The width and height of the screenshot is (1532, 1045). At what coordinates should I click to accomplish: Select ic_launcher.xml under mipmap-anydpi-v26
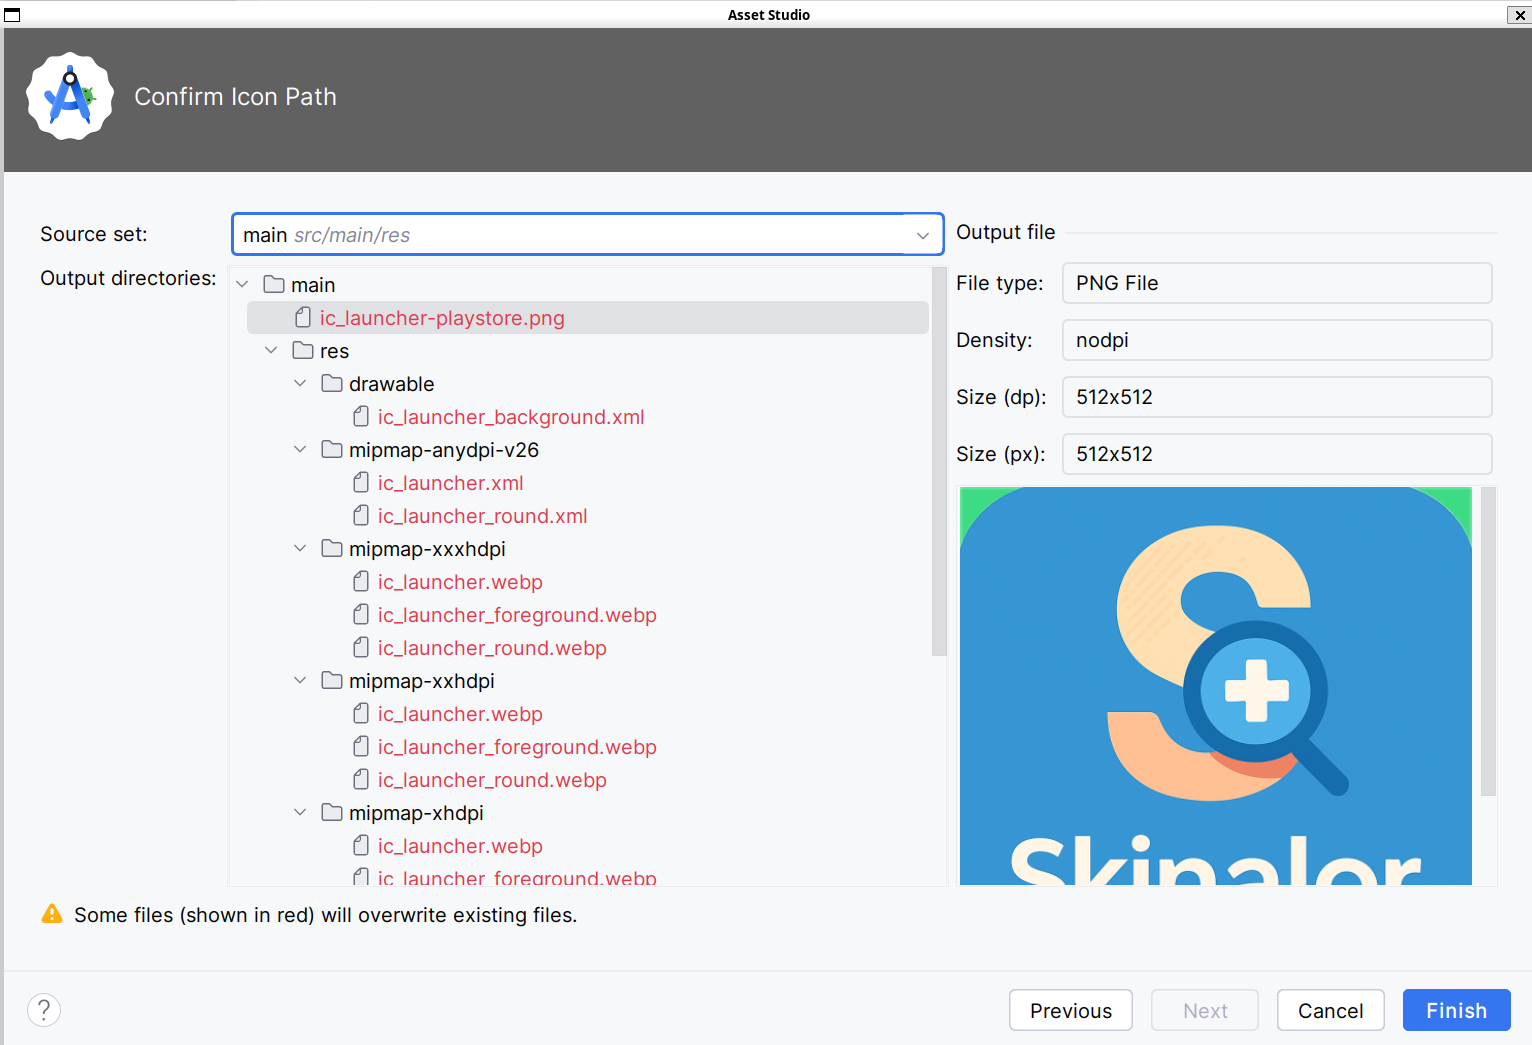[x=450, y=483]
